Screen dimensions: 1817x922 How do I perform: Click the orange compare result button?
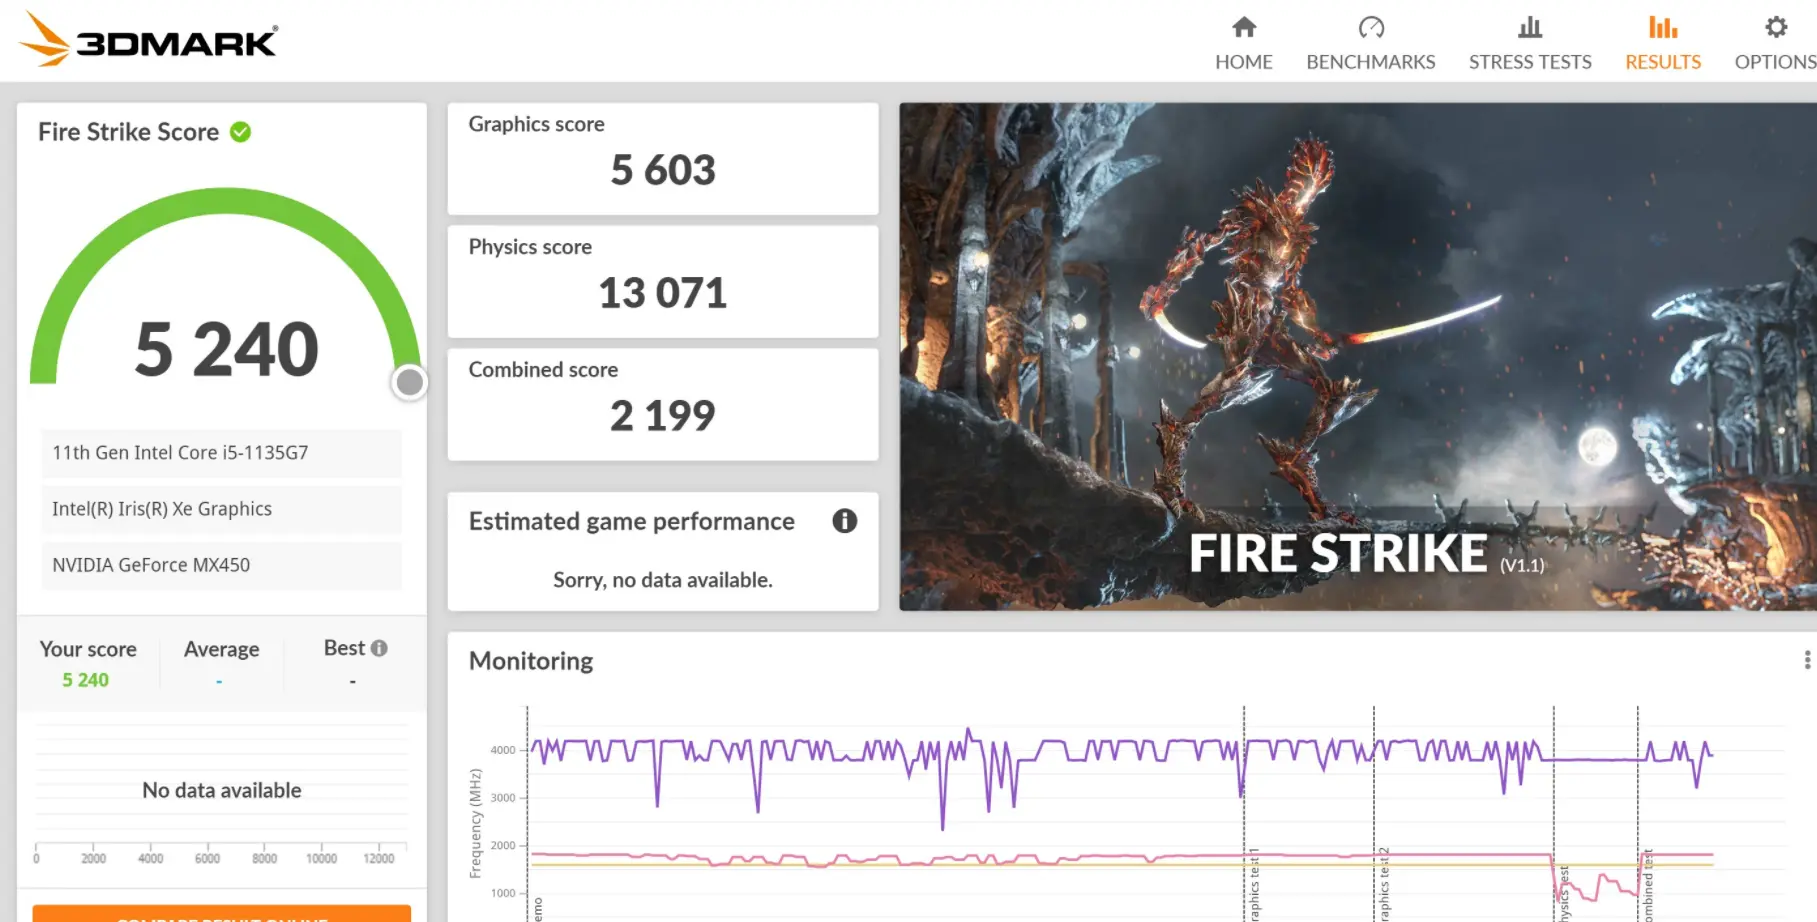pos(222,913)
